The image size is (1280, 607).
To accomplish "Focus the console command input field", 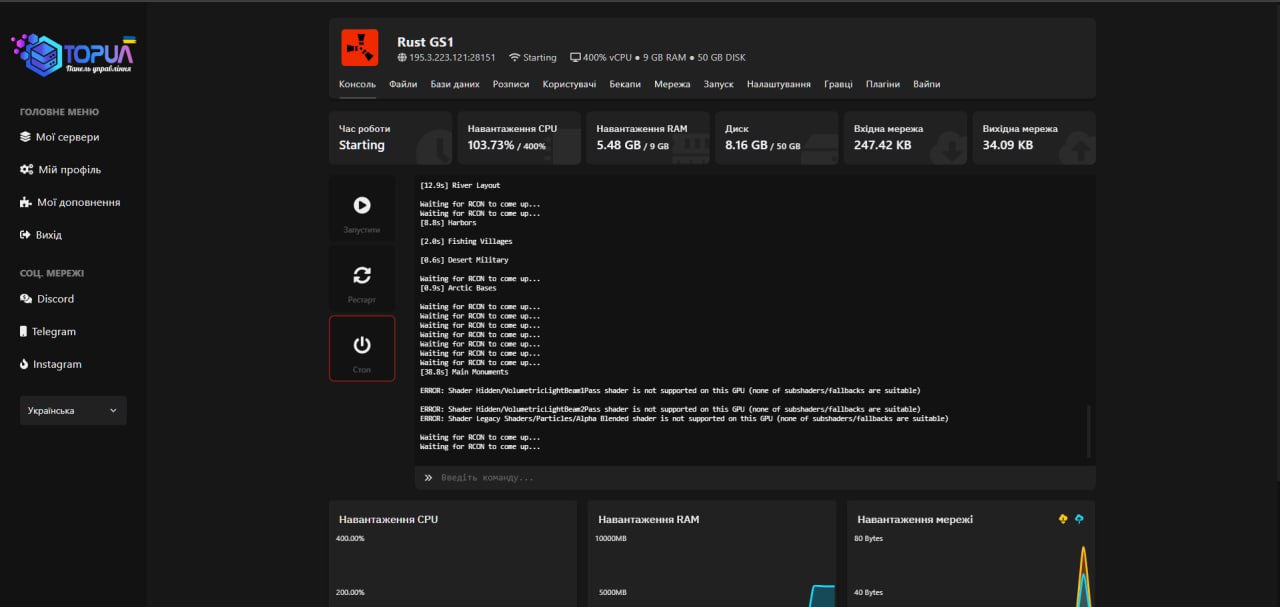I will 760,478.
